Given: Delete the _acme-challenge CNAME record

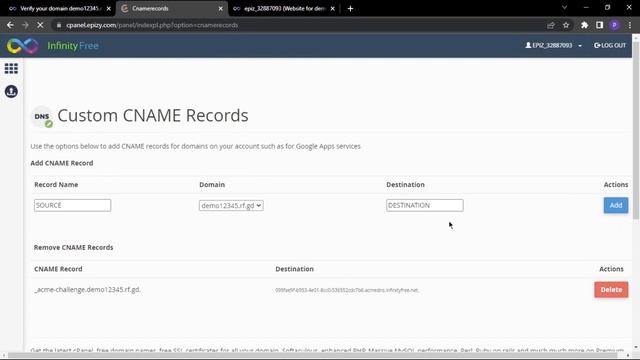Looking at the screenshot, I should 611,290.
